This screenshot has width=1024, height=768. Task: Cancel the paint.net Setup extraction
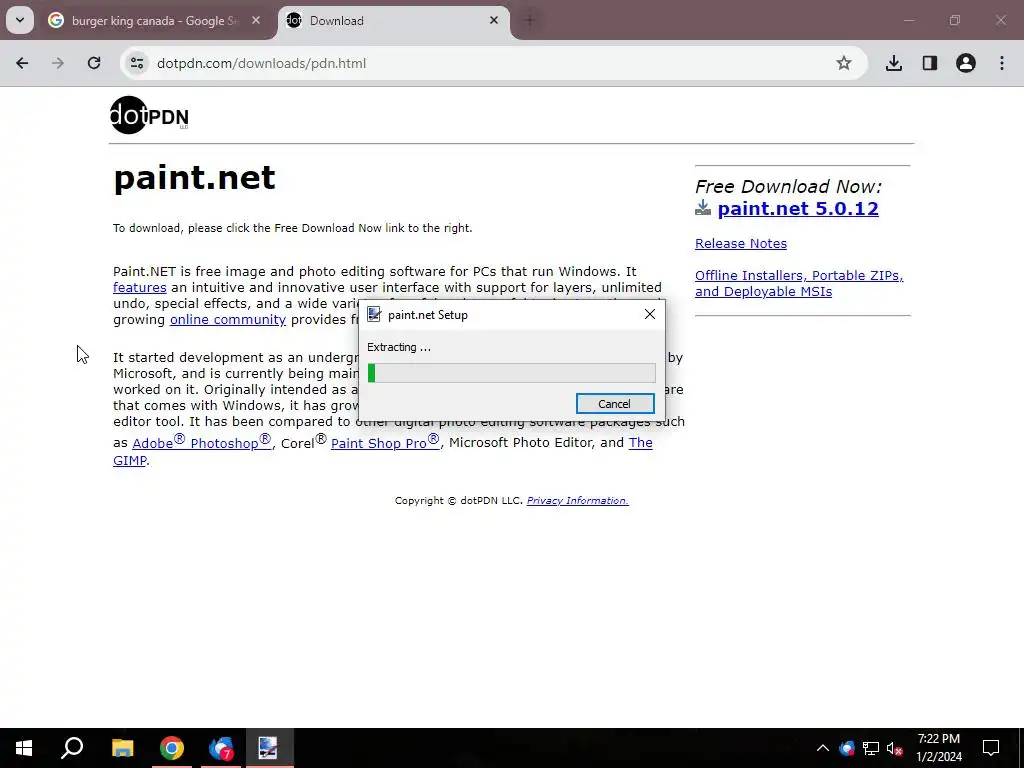click(x=615, y=404)
